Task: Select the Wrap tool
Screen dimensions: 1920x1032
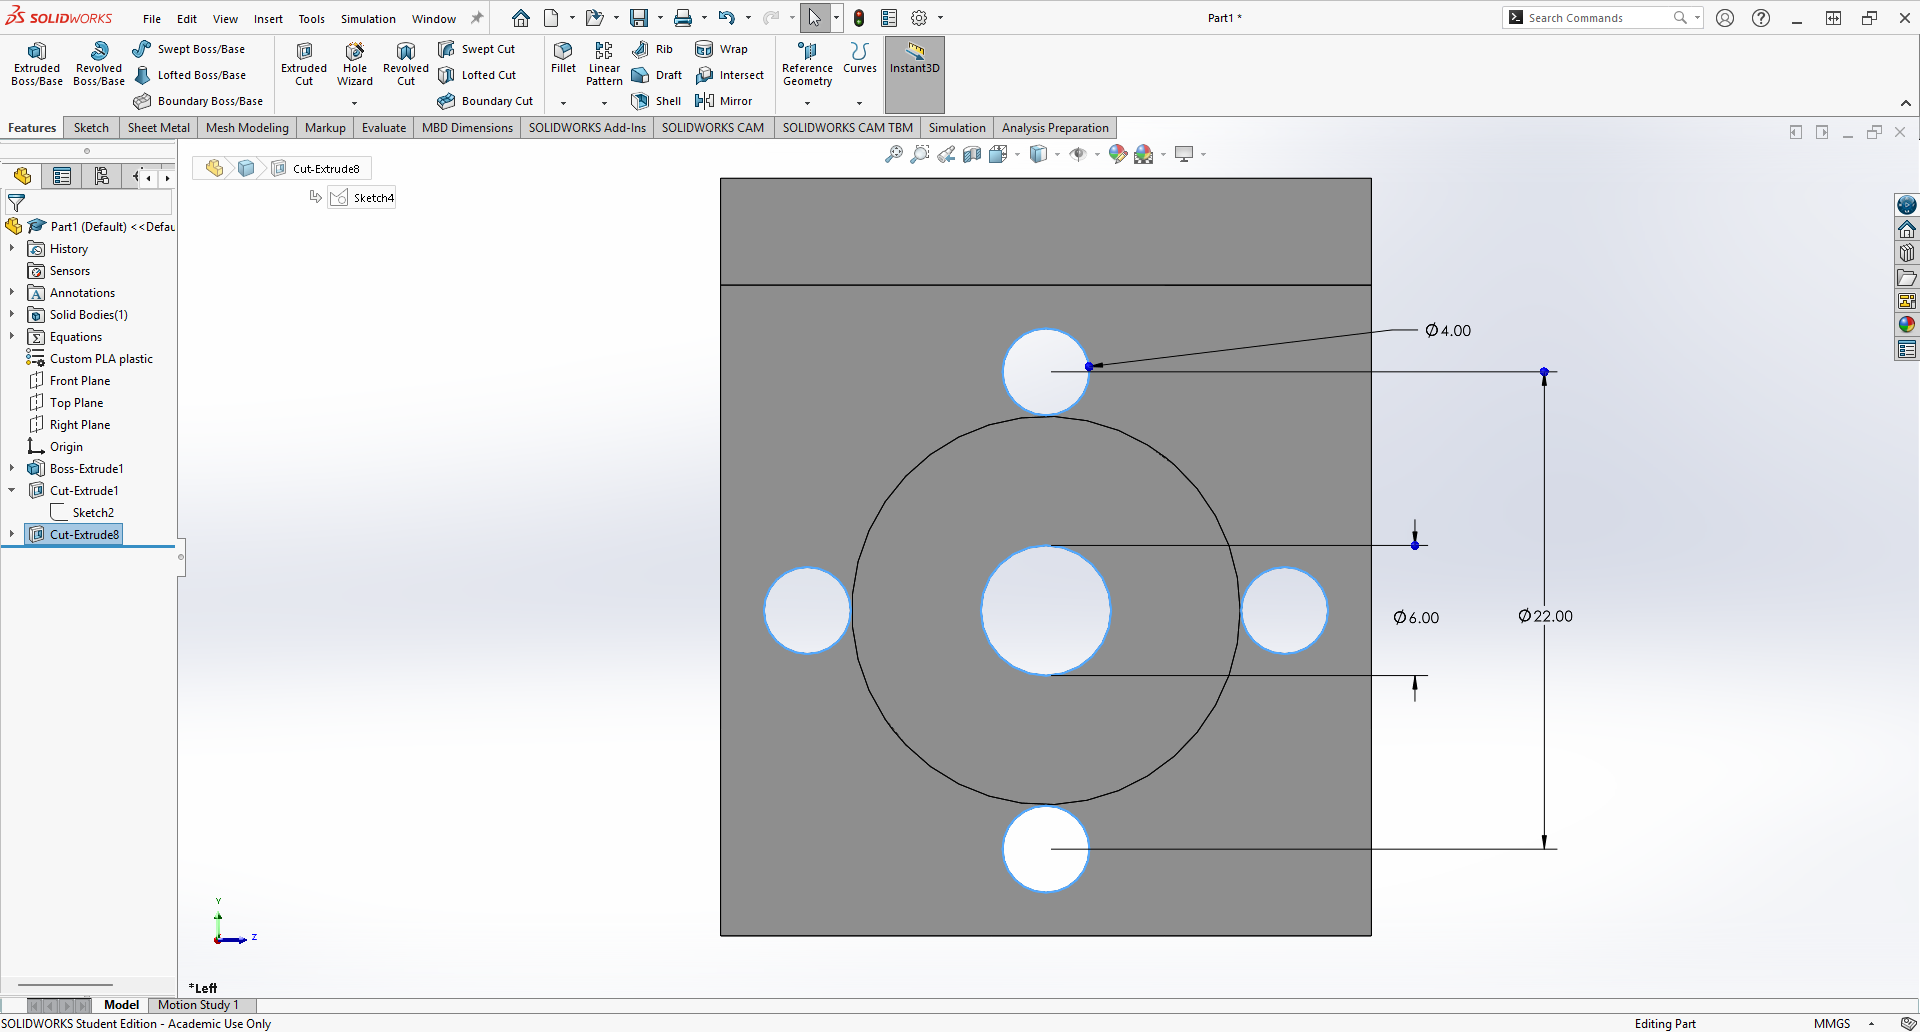Action: click(x=721, y=49)
